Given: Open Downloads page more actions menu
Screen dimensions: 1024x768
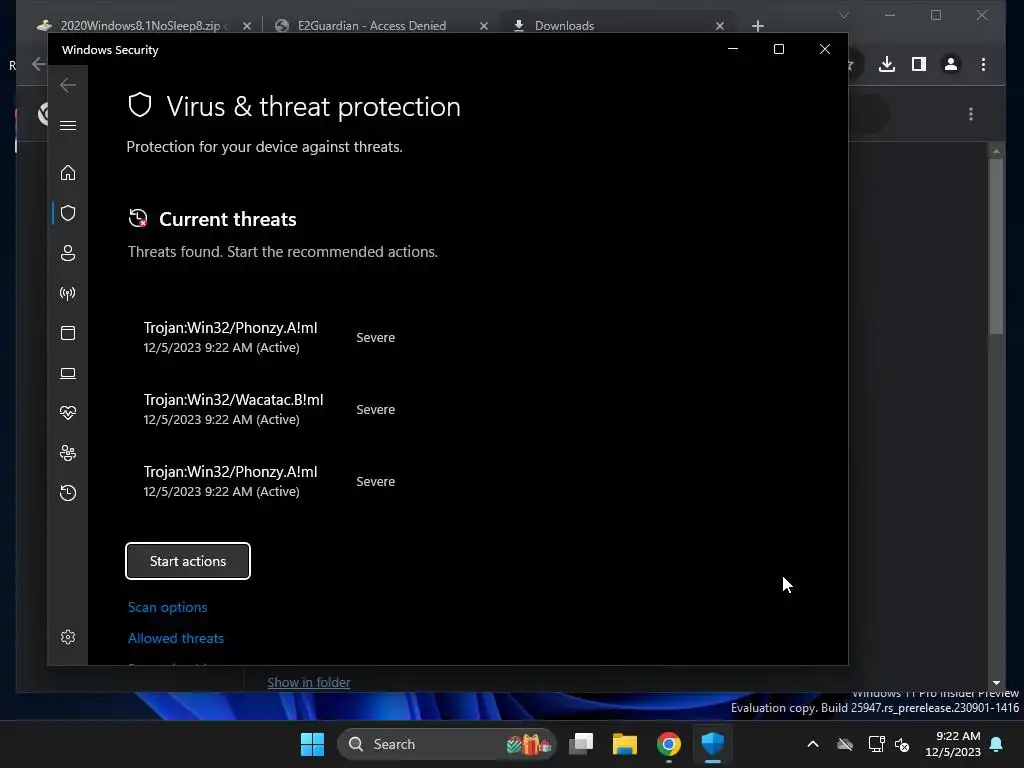Looking at the screenshot, I should click(x=971, y=114).
